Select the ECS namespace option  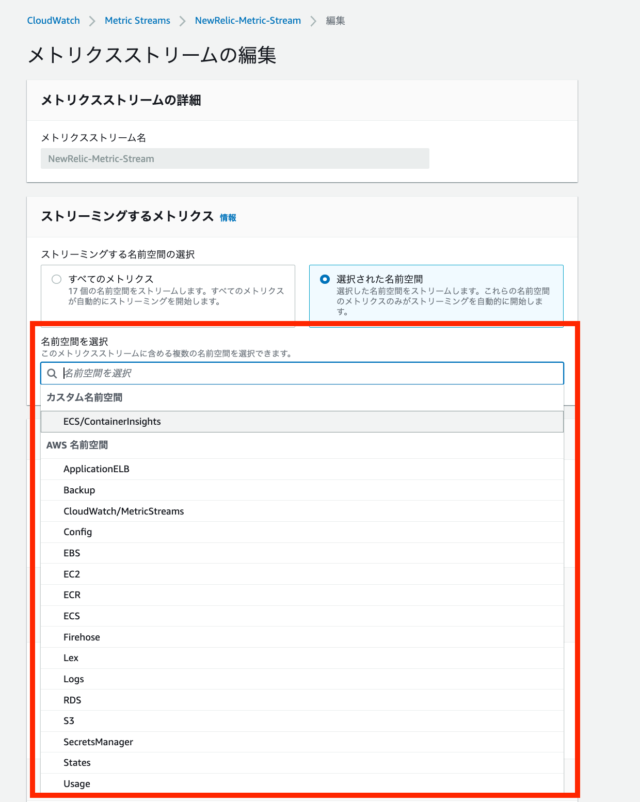[302, 616]
